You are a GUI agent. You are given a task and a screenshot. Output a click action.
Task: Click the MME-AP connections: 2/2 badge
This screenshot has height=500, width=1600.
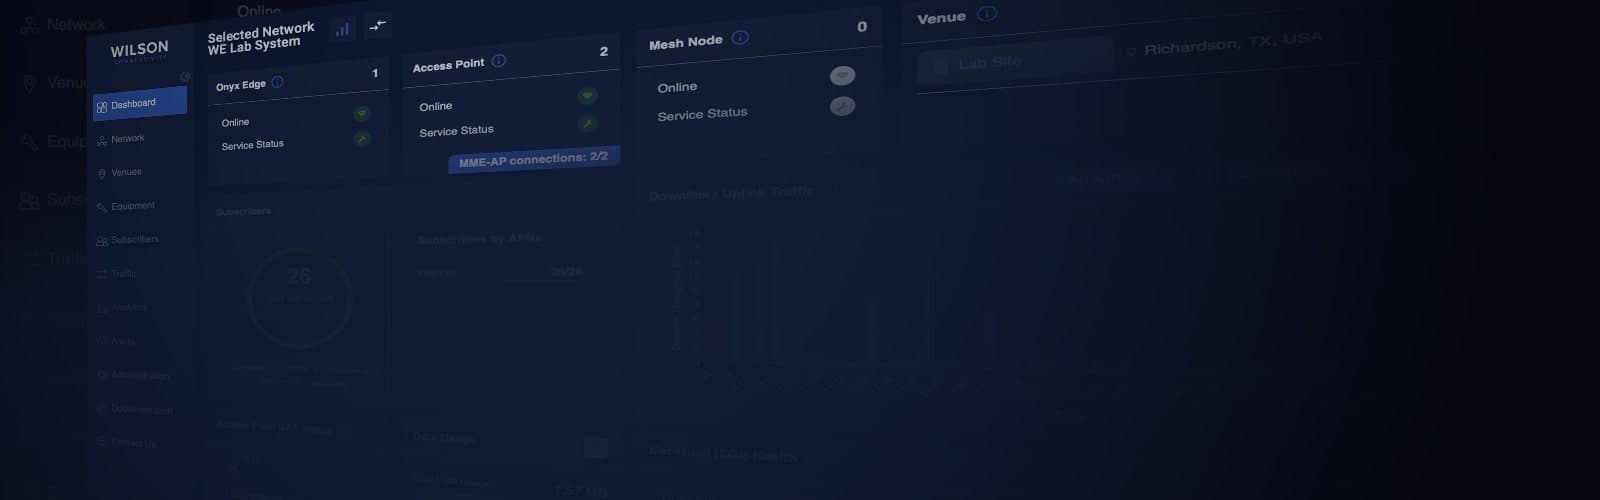coord(534,159)
